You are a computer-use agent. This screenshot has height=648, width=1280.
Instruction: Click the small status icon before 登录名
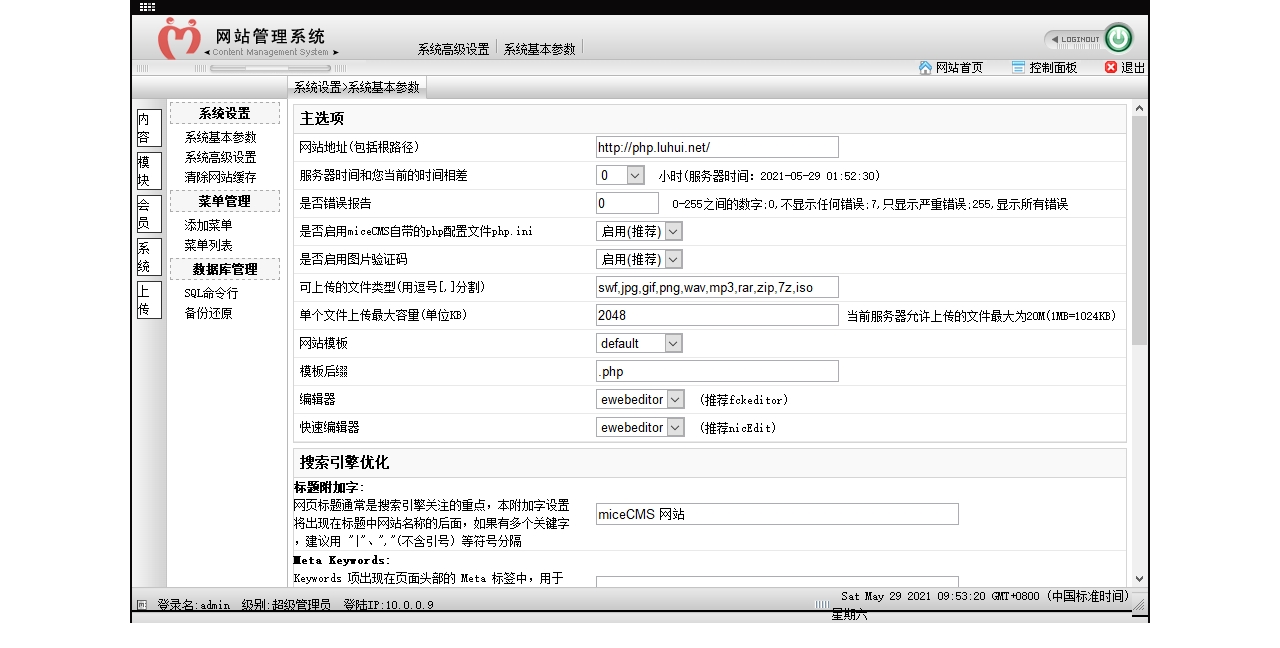pos(141,604)
